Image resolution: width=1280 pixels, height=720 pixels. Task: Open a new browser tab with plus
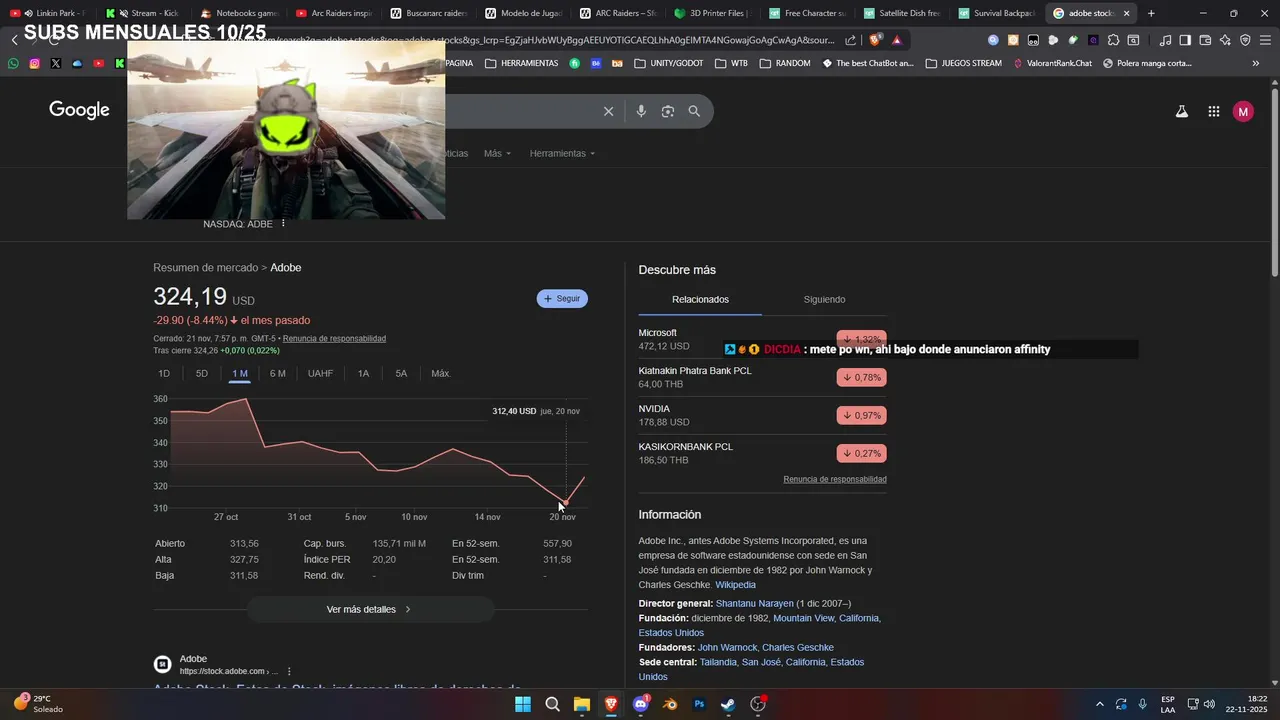1151,13
